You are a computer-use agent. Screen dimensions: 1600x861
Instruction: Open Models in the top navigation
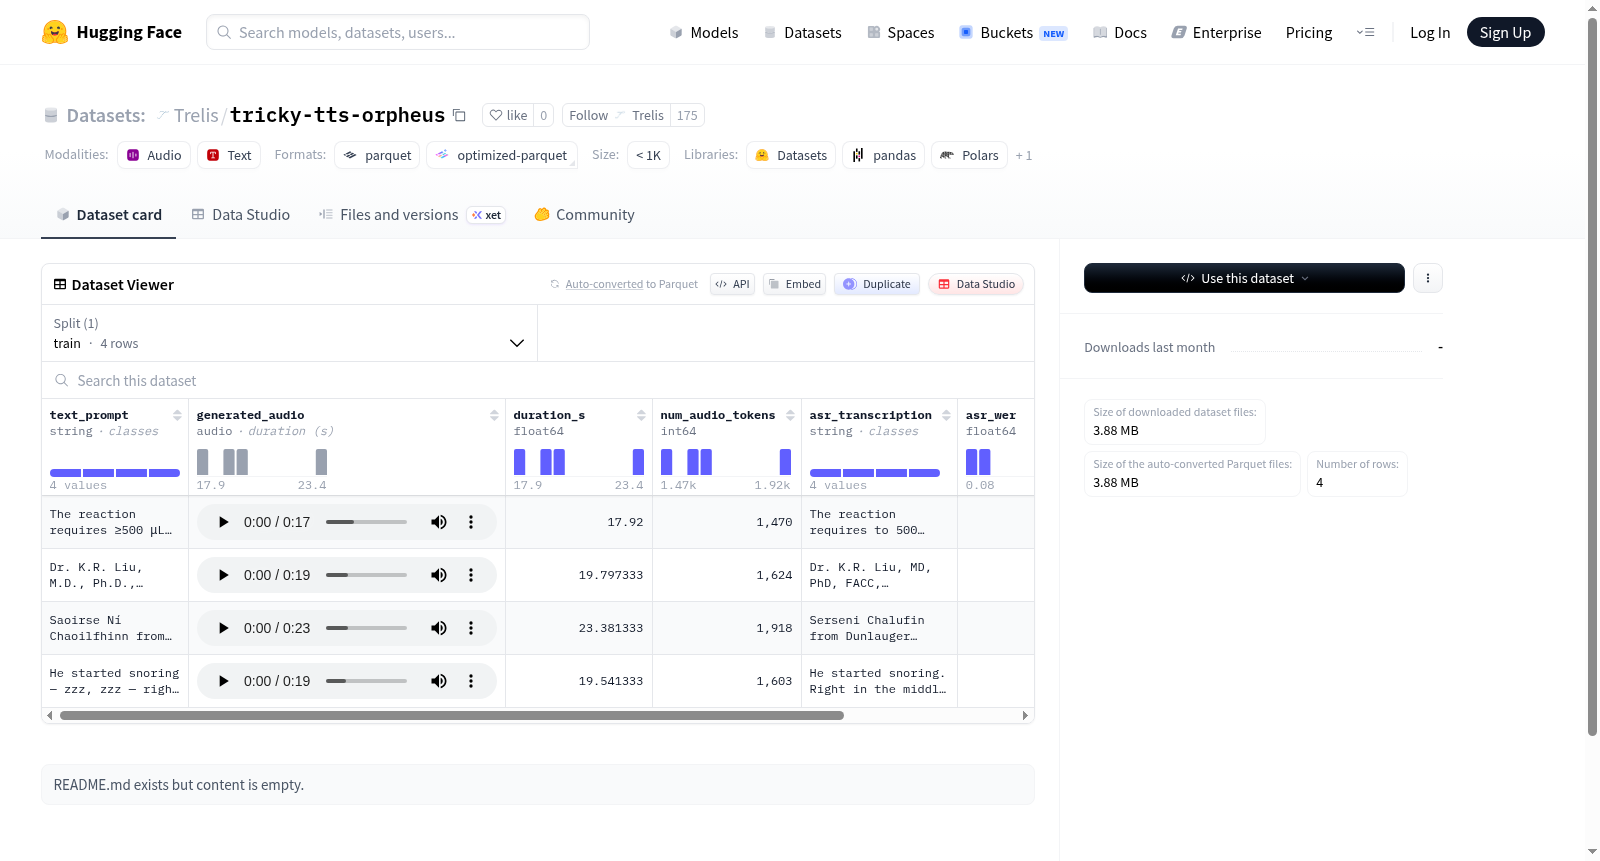tap(704, 33)
